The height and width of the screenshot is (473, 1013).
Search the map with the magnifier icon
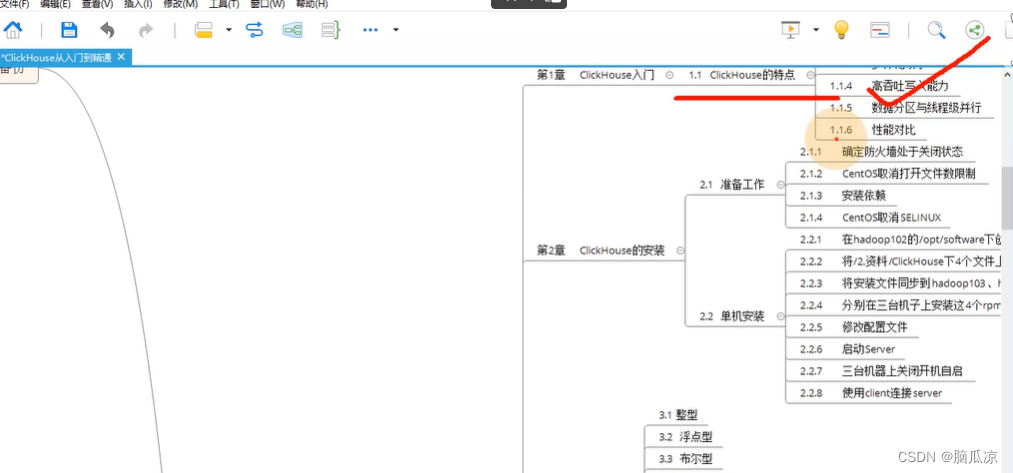(x=936, y=30)
